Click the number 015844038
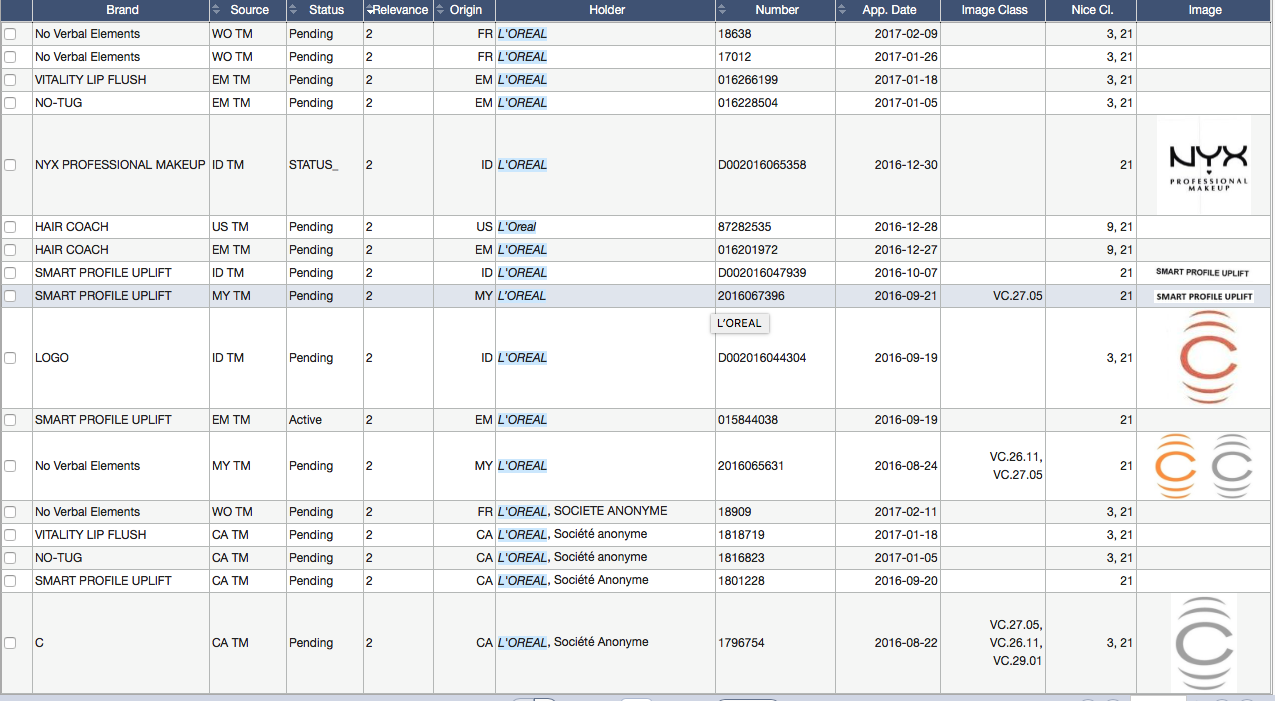The width and height of the screenshot is (1275, 701). 748,420
